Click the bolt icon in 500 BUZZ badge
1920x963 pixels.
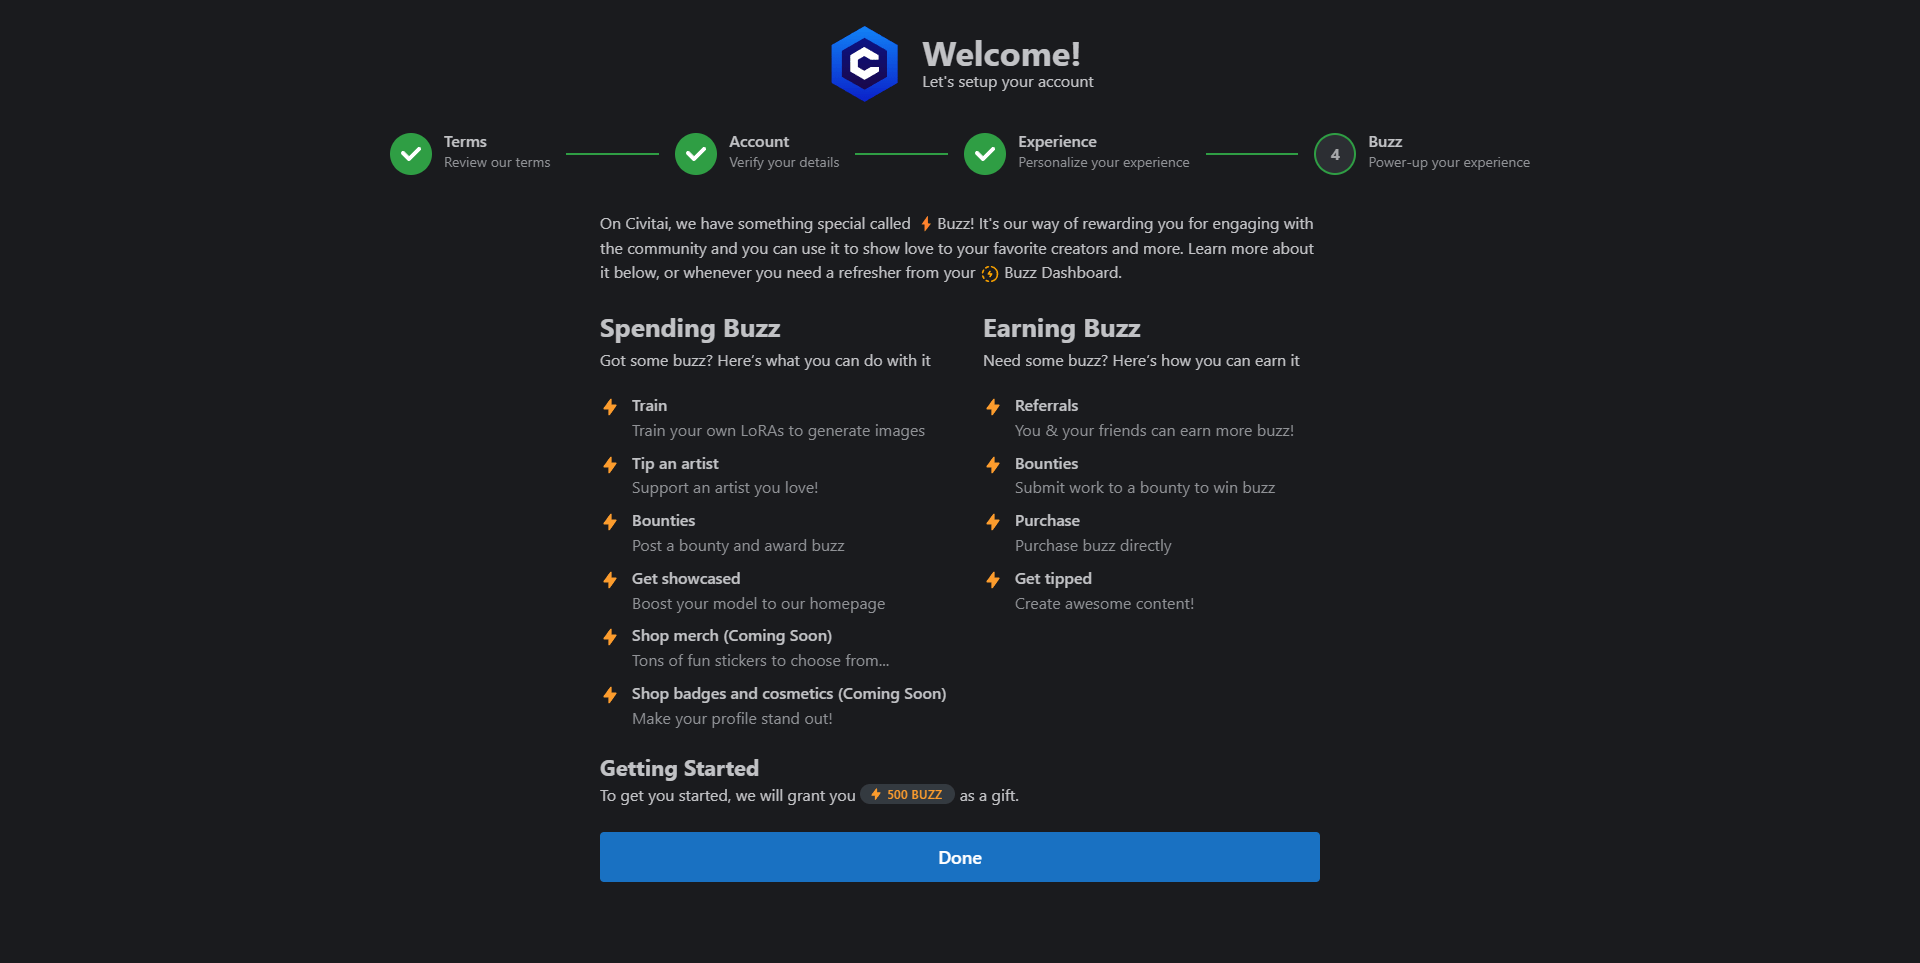(x=876, y=794)
